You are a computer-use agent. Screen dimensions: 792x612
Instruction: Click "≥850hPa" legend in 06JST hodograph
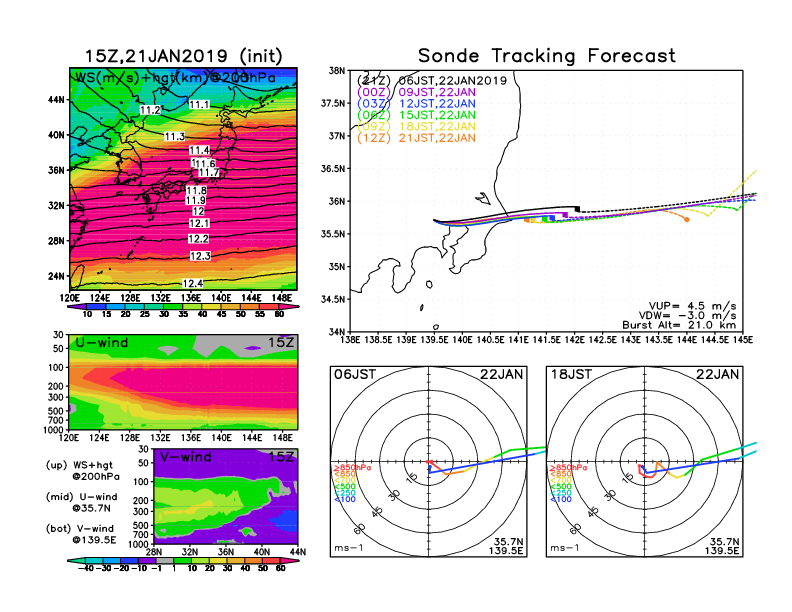[x=352, y=468]
